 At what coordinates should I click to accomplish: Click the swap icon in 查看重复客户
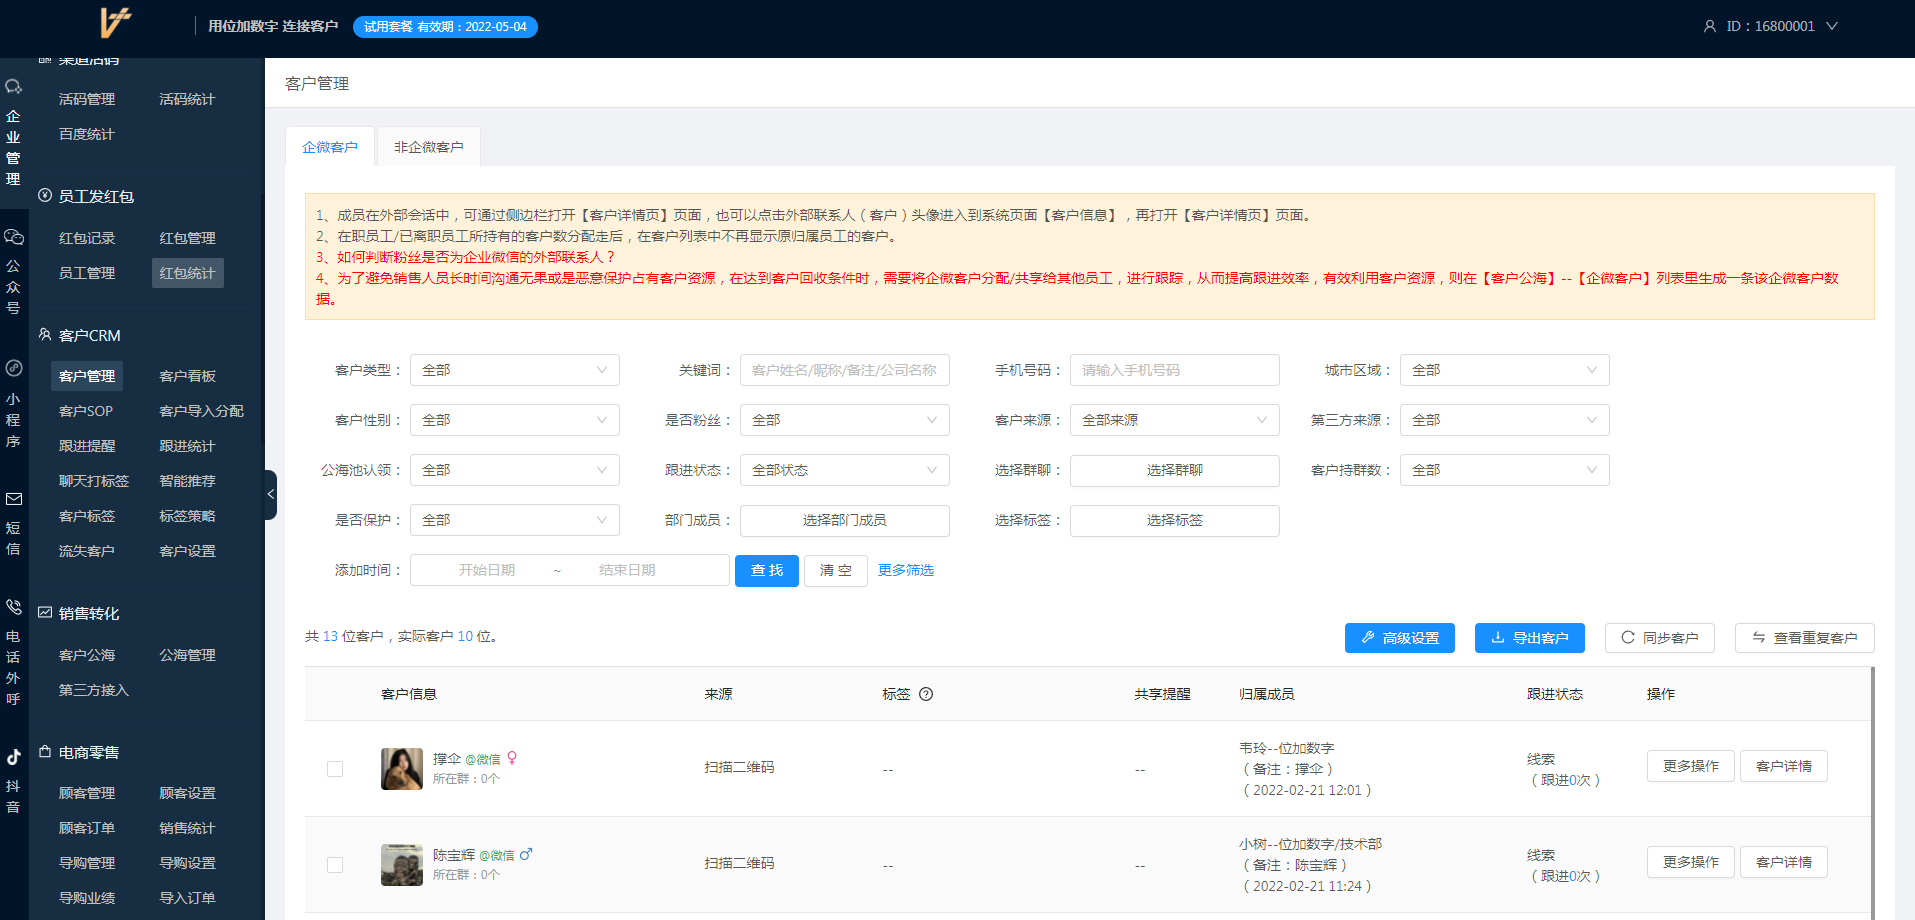(1759, 638)
